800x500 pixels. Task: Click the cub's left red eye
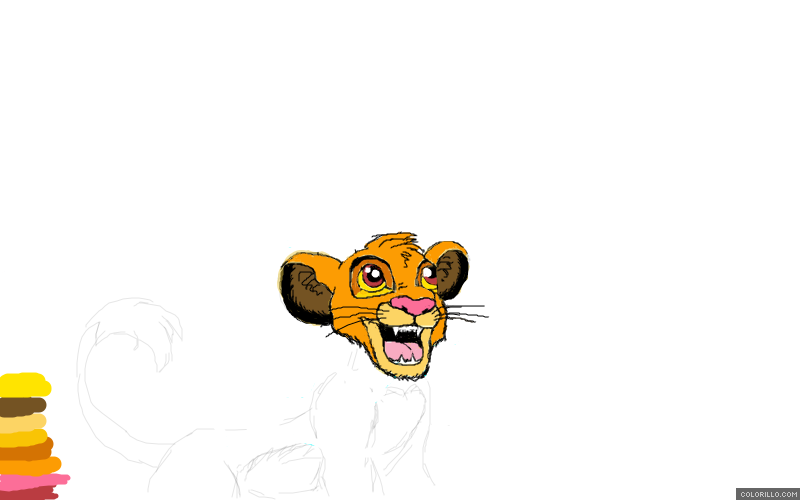[x=372, y=277]
